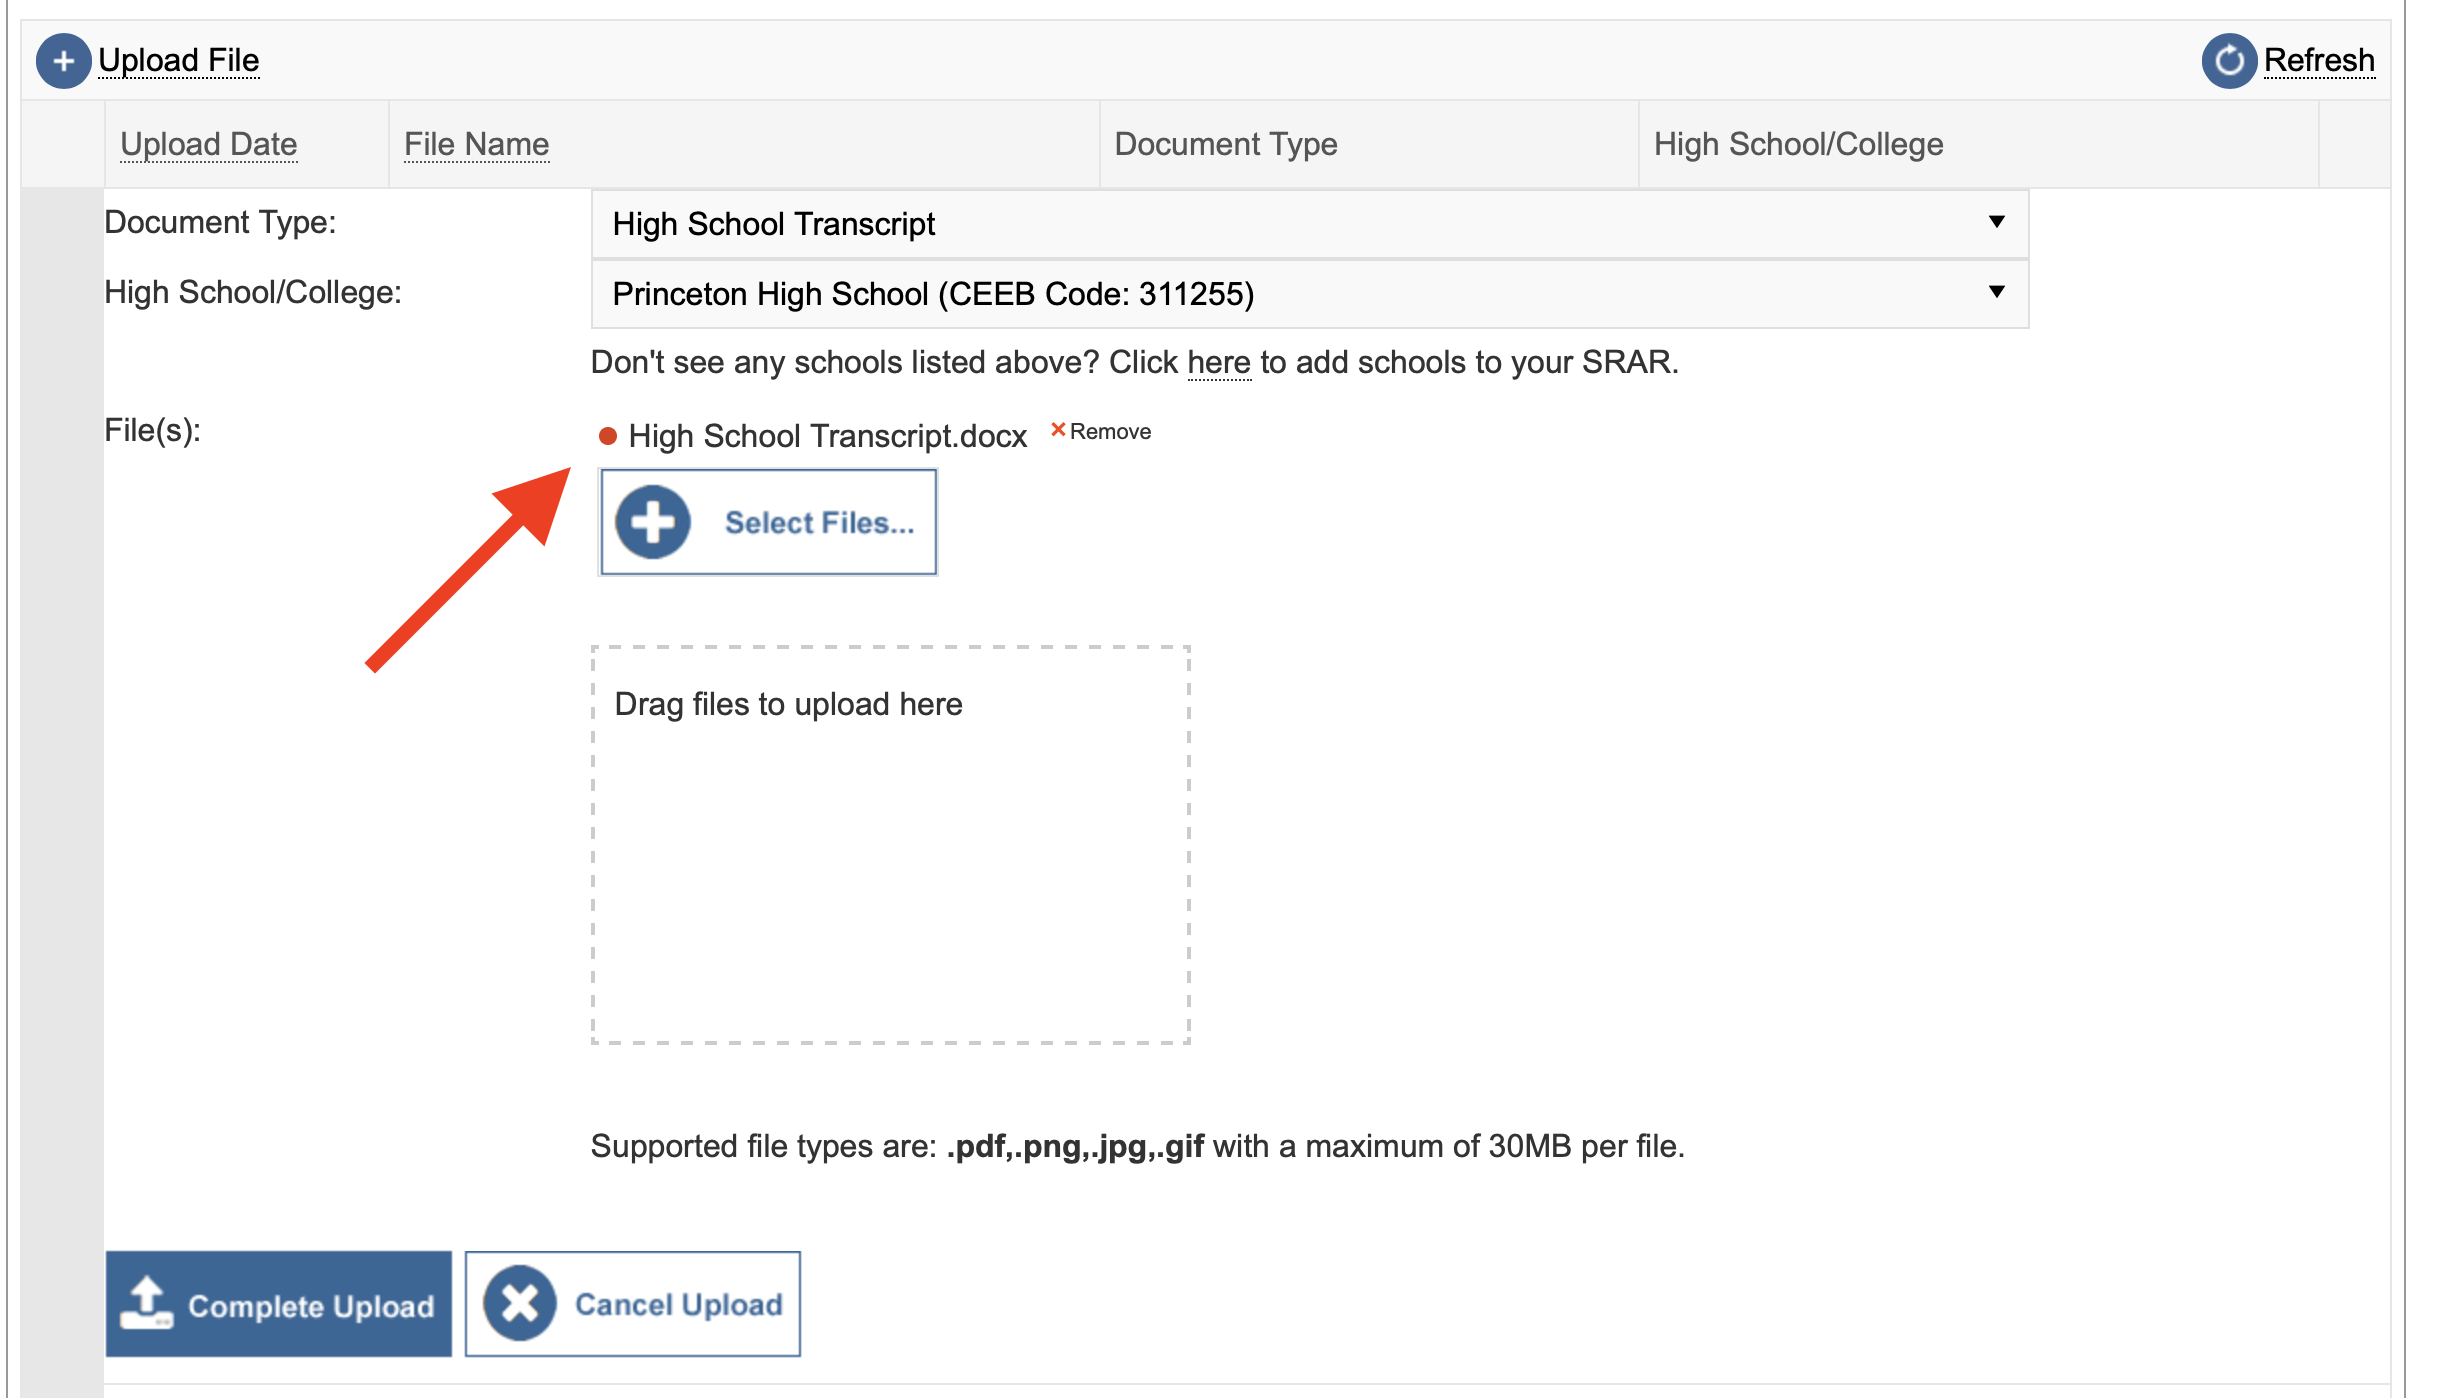
Task: Click the Select Files button
Action: (767, 520)
